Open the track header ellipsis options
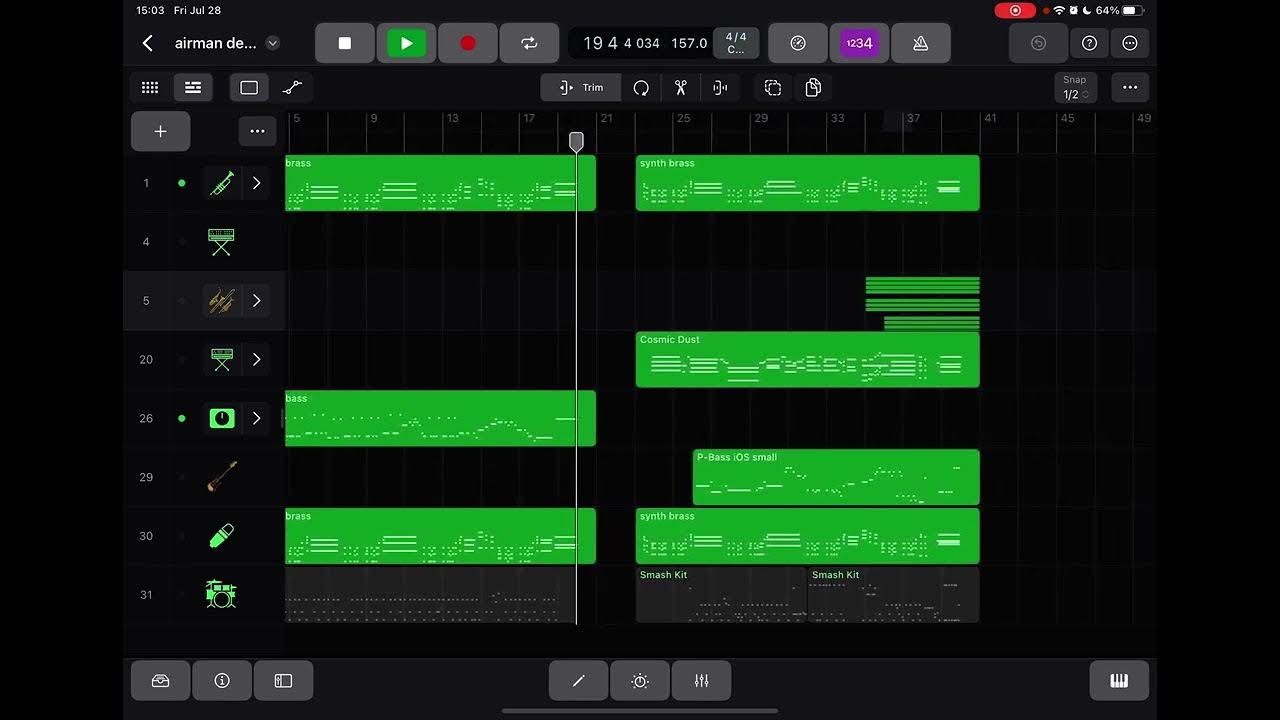 pyautogui.click(x=257, y=131)
